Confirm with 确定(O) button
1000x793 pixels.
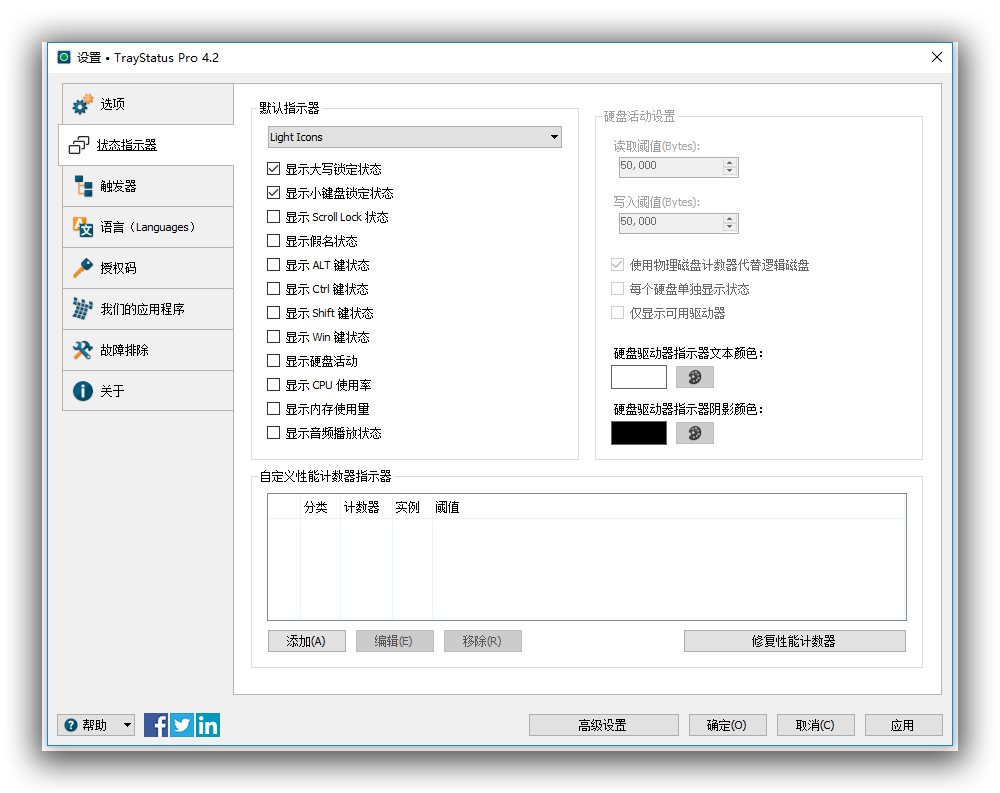728,725
